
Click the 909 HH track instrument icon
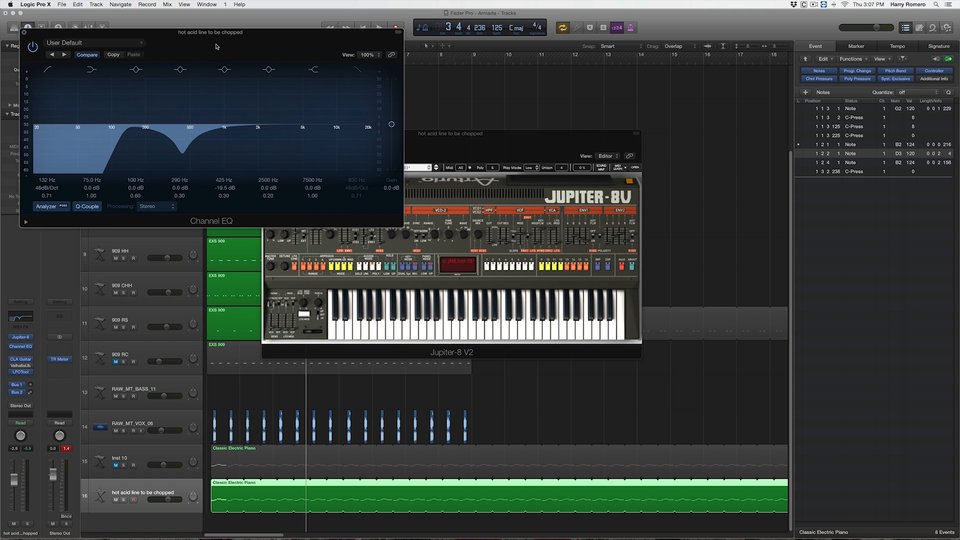[100, 254]
